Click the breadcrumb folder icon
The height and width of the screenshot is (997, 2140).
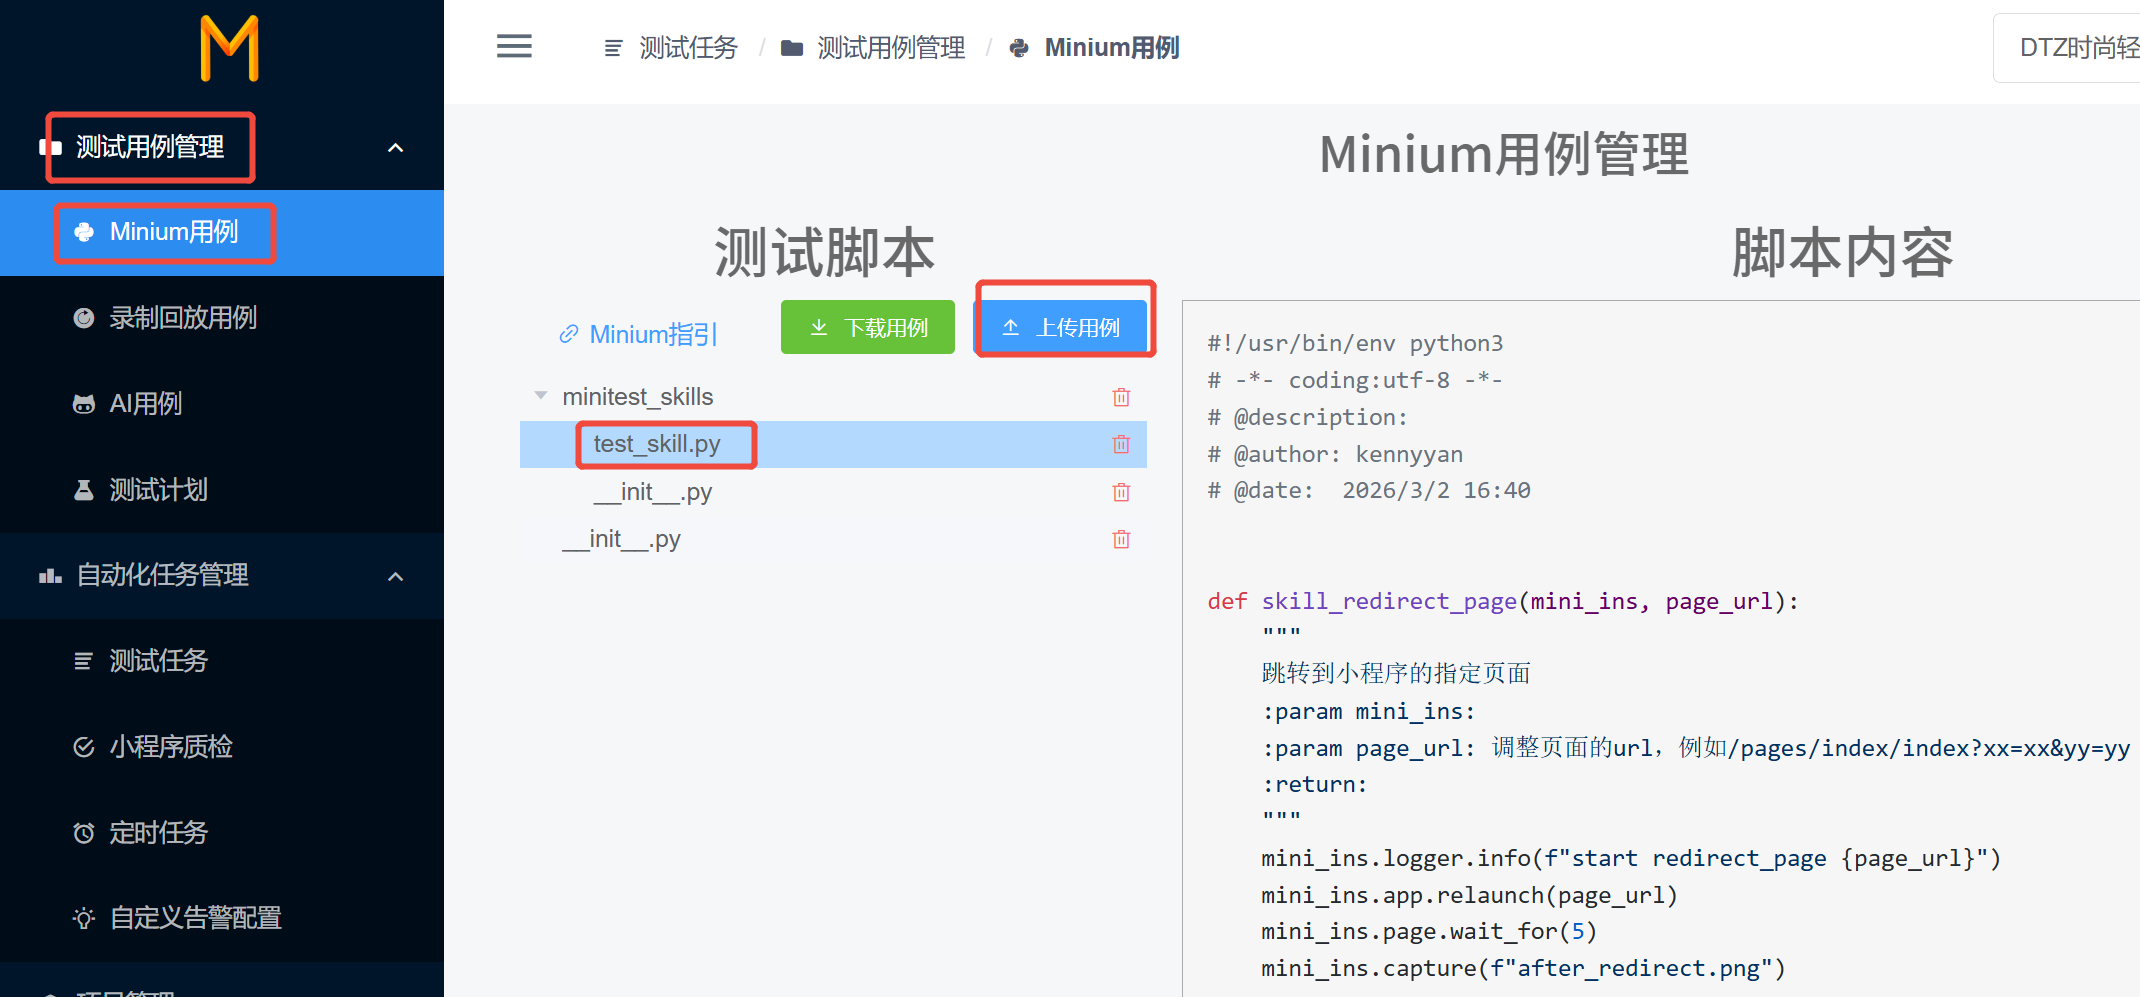click(x=792, y=48)
